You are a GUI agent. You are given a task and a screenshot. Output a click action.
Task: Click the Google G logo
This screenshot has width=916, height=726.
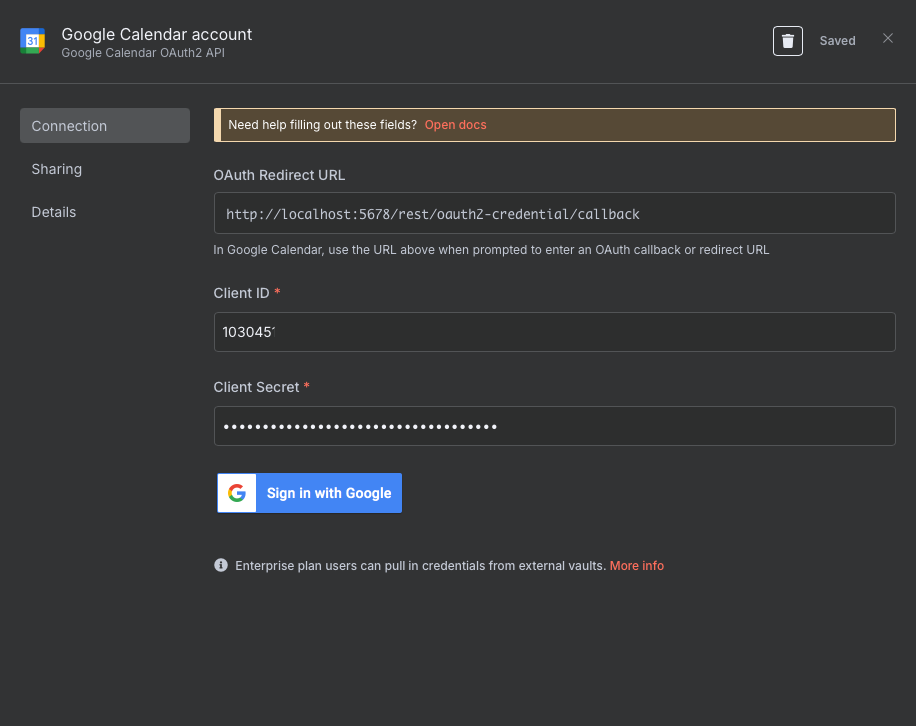[x=237, y=493]
